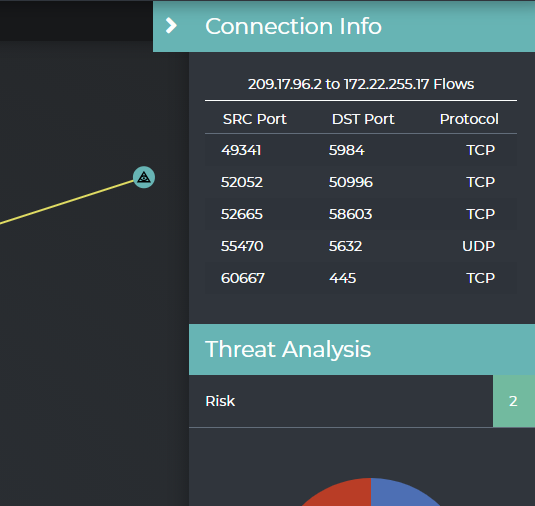Click the yellow connection edge line
Viewport: 535px width, 506px height.
tap(67, 202)
